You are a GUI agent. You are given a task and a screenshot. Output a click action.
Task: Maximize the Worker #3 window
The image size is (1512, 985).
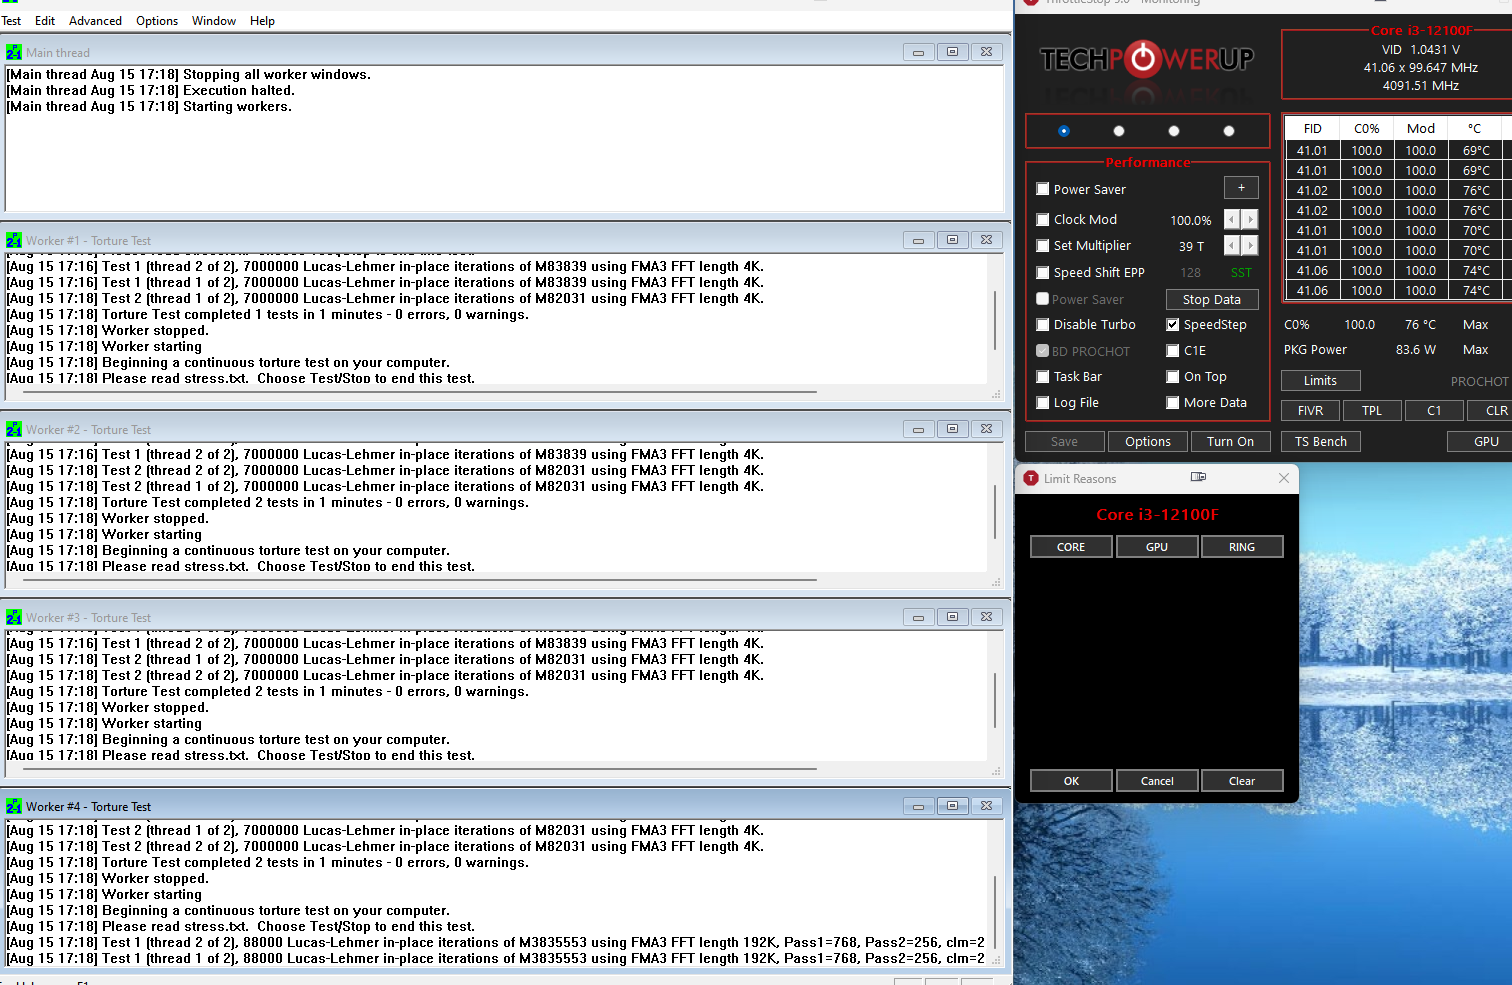coord(952,617)
